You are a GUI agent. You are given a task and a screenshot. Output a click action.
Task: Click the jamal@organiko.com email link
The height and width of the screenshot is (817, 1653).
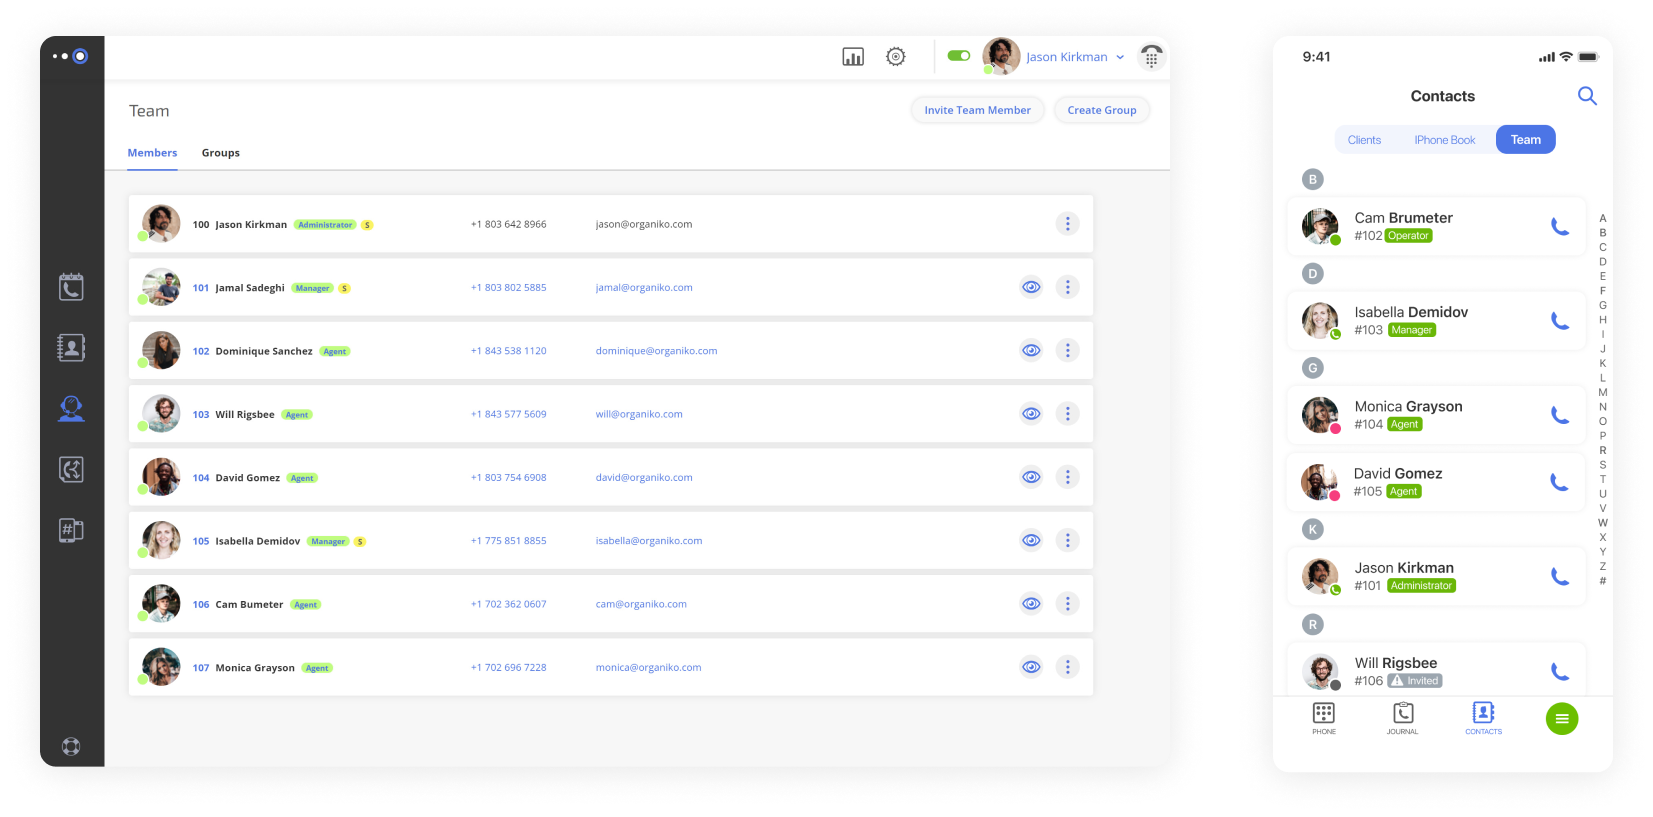point(644,287)
